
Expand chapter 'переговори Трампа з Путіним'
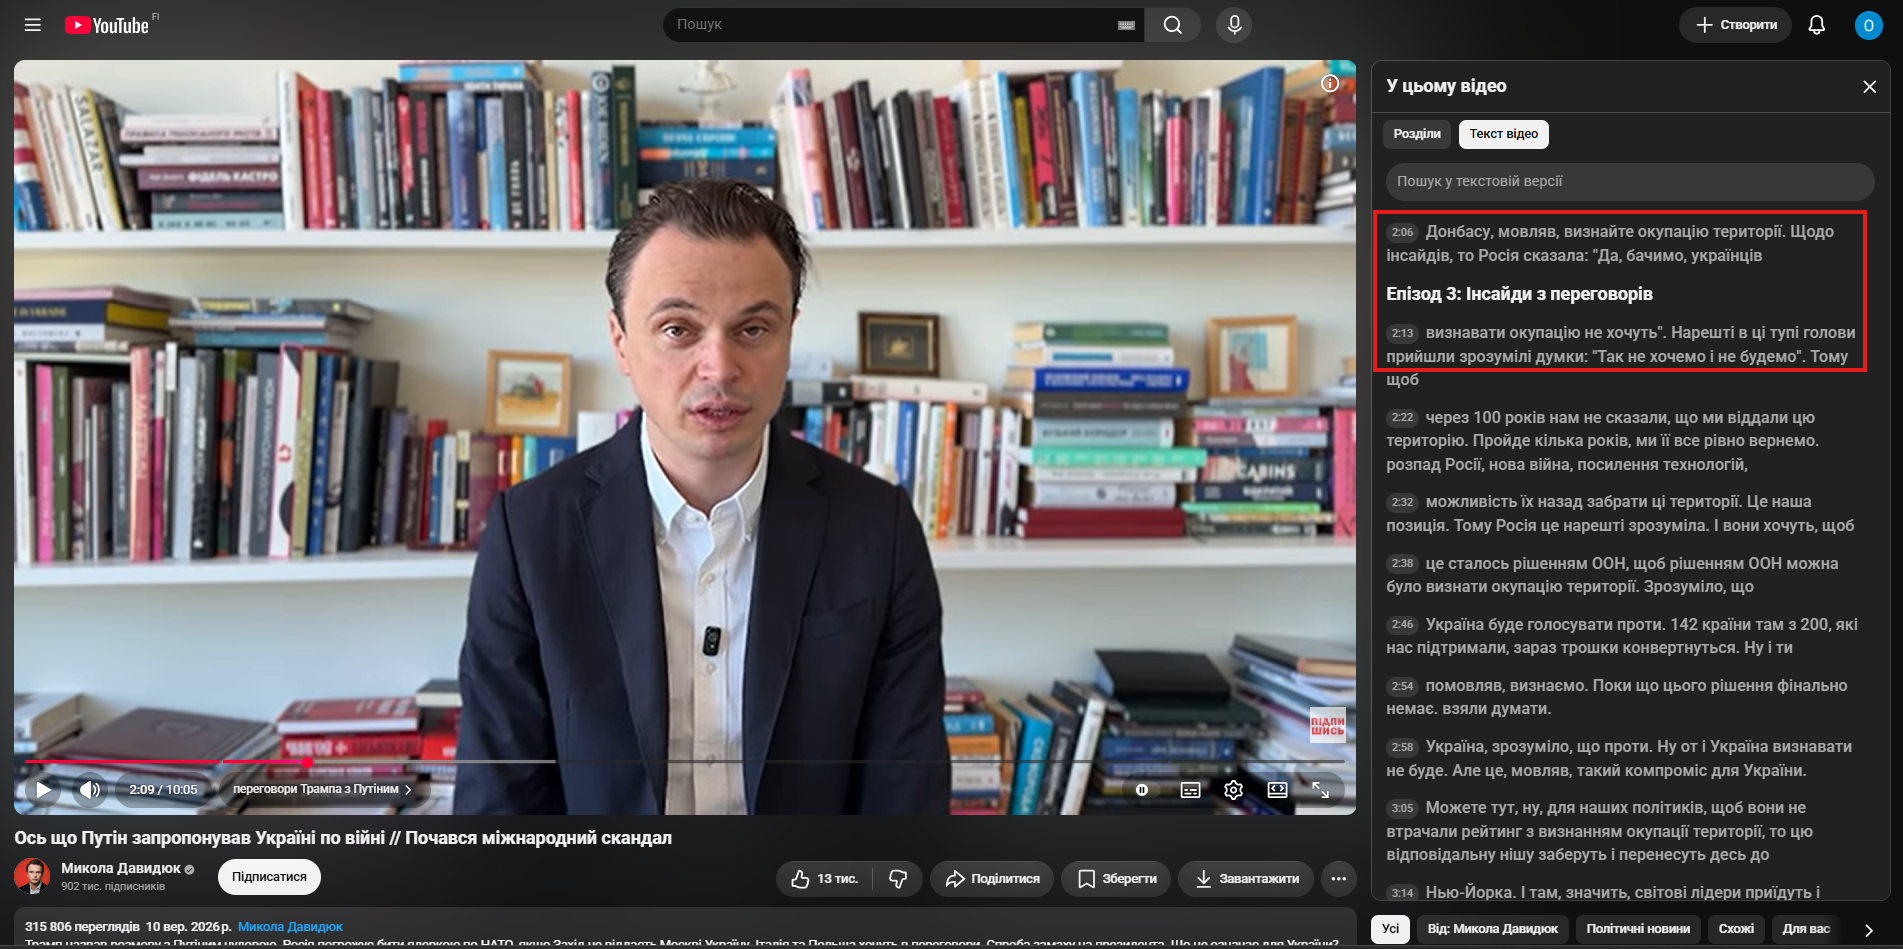coord(322,790)
